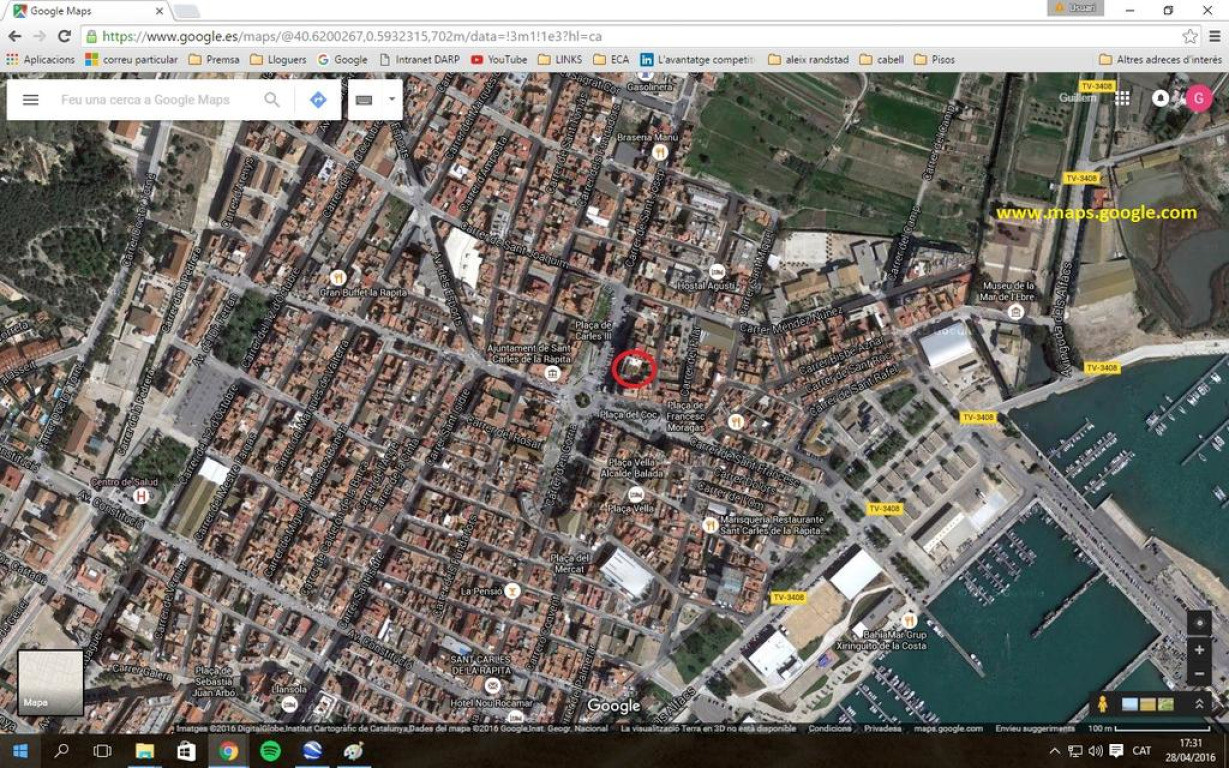Screen dimensions: 1229x768
Task: Open the Lloguers bookmarks folder
Action: [x=278, y=60]
